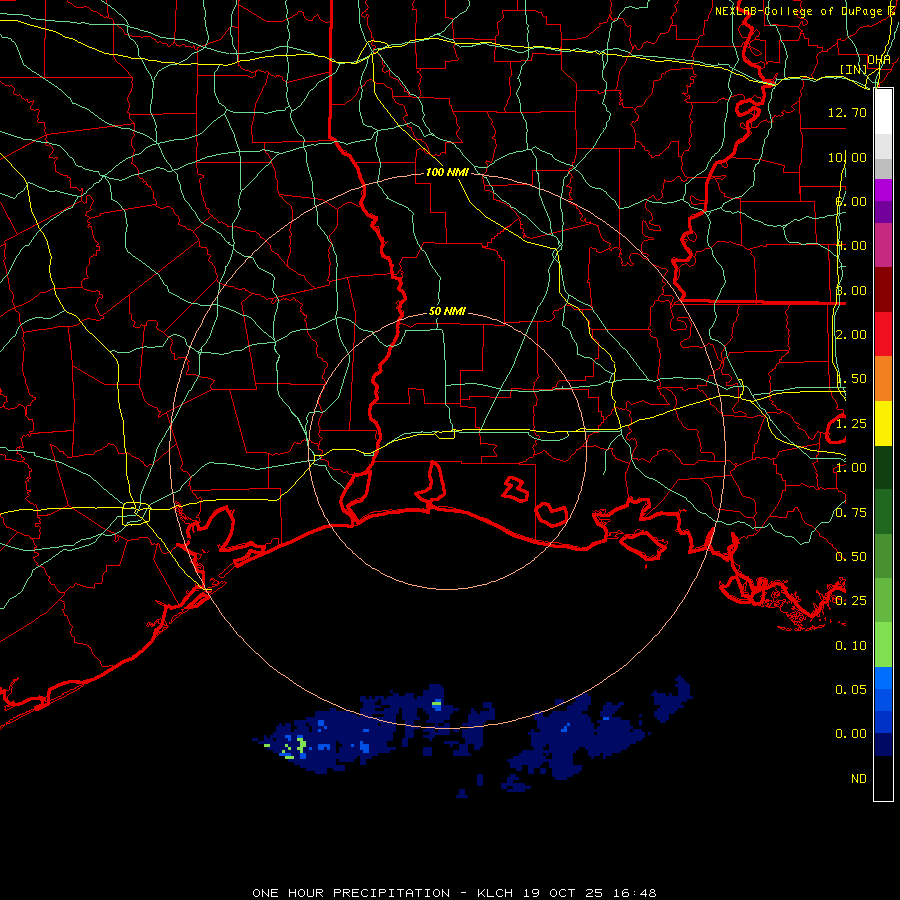Click the bright red legend swatch beside 2.00
Image resolution: width=900 pixels, height=900 pixels.
tap(883, 334)
